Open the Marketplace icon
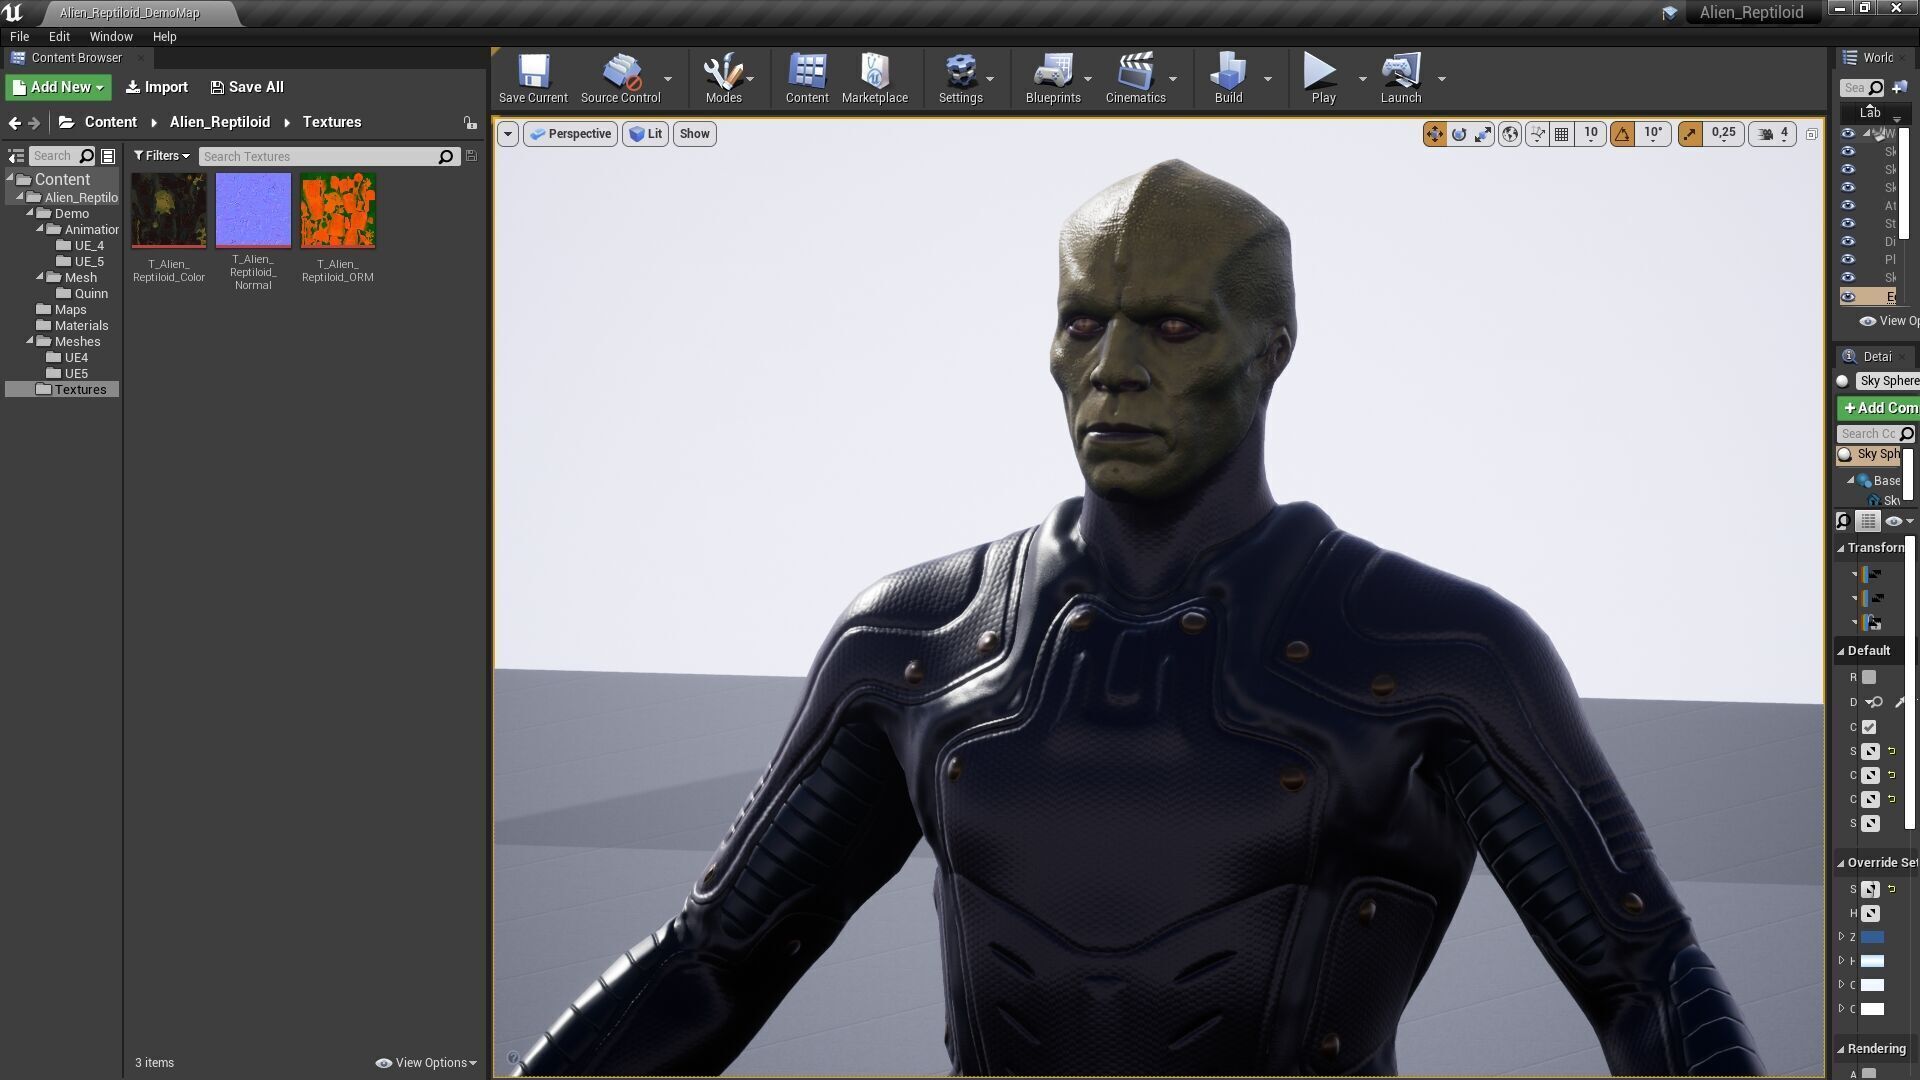Viewport: 1920px width, 1080px height. point(875,78)
